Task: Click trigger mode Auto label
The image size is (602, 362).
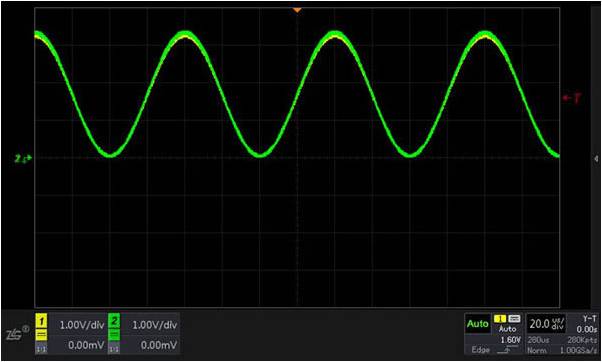Action: pos(507,329)
